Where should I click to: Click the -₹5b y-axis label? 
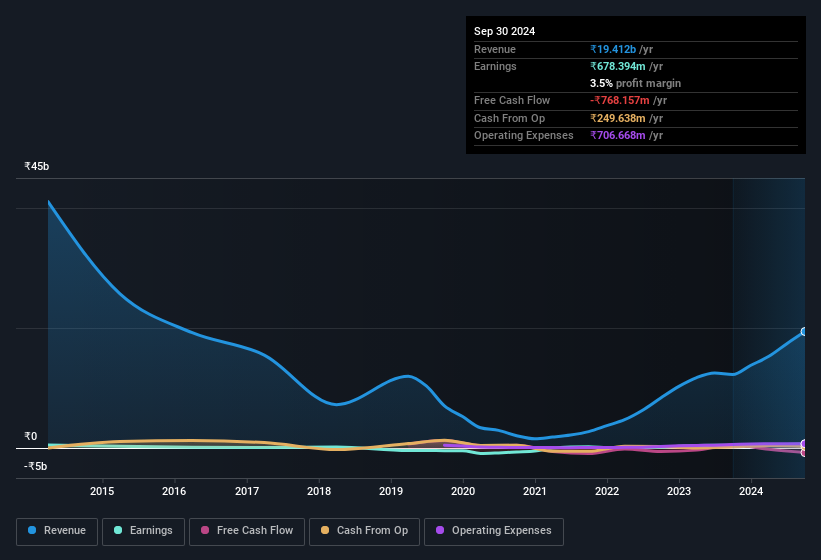pyautogui.click(x=35, y=466)
